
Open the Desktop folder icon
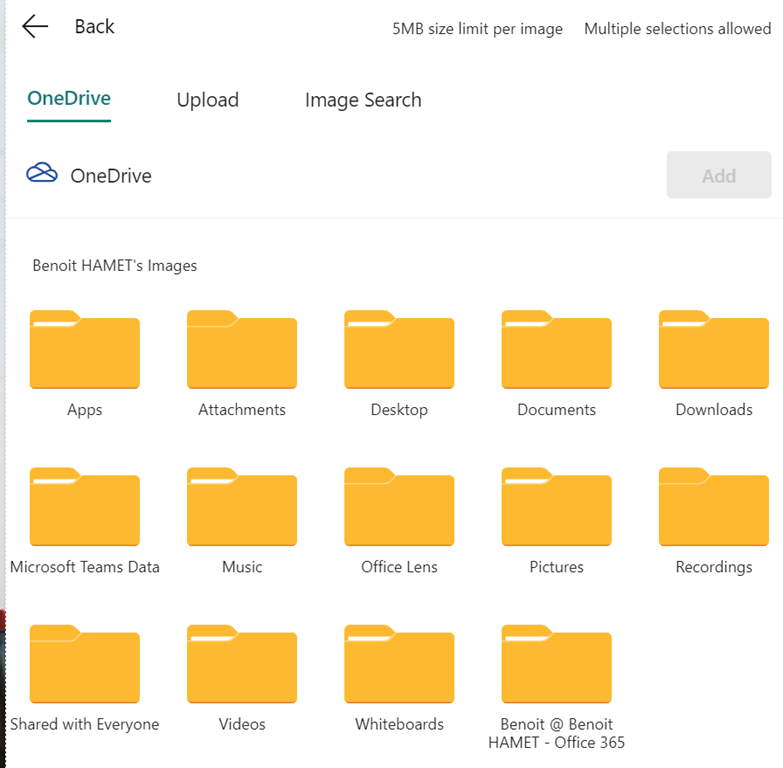point(399,350)
